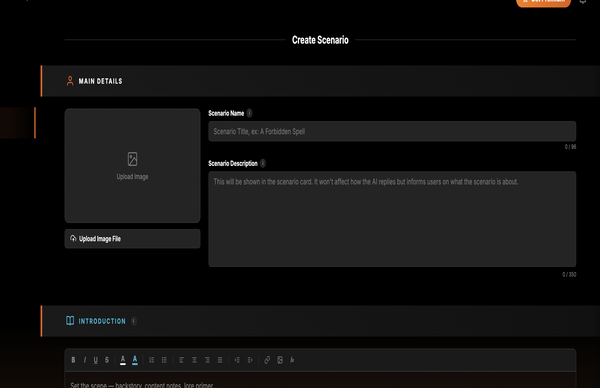Screen dimensions: 600x388
Task: Clear formatting with the last toolbar icon
Action: pos(292,360)
